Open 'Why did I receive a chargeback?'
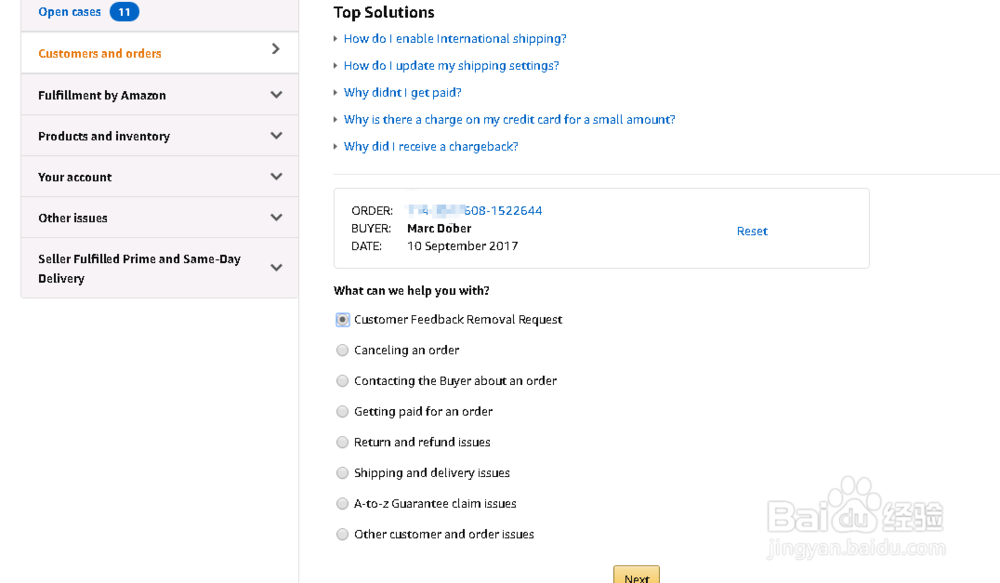Image resolution: width=1000 pixels, height=583 pixels. tap(430, 146)
